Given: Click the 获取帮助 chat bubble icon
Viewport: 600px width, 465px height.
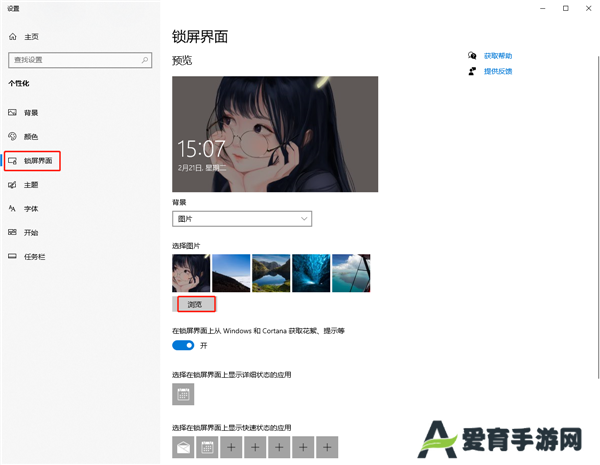Looking at the screenshot, I should 472,56.
